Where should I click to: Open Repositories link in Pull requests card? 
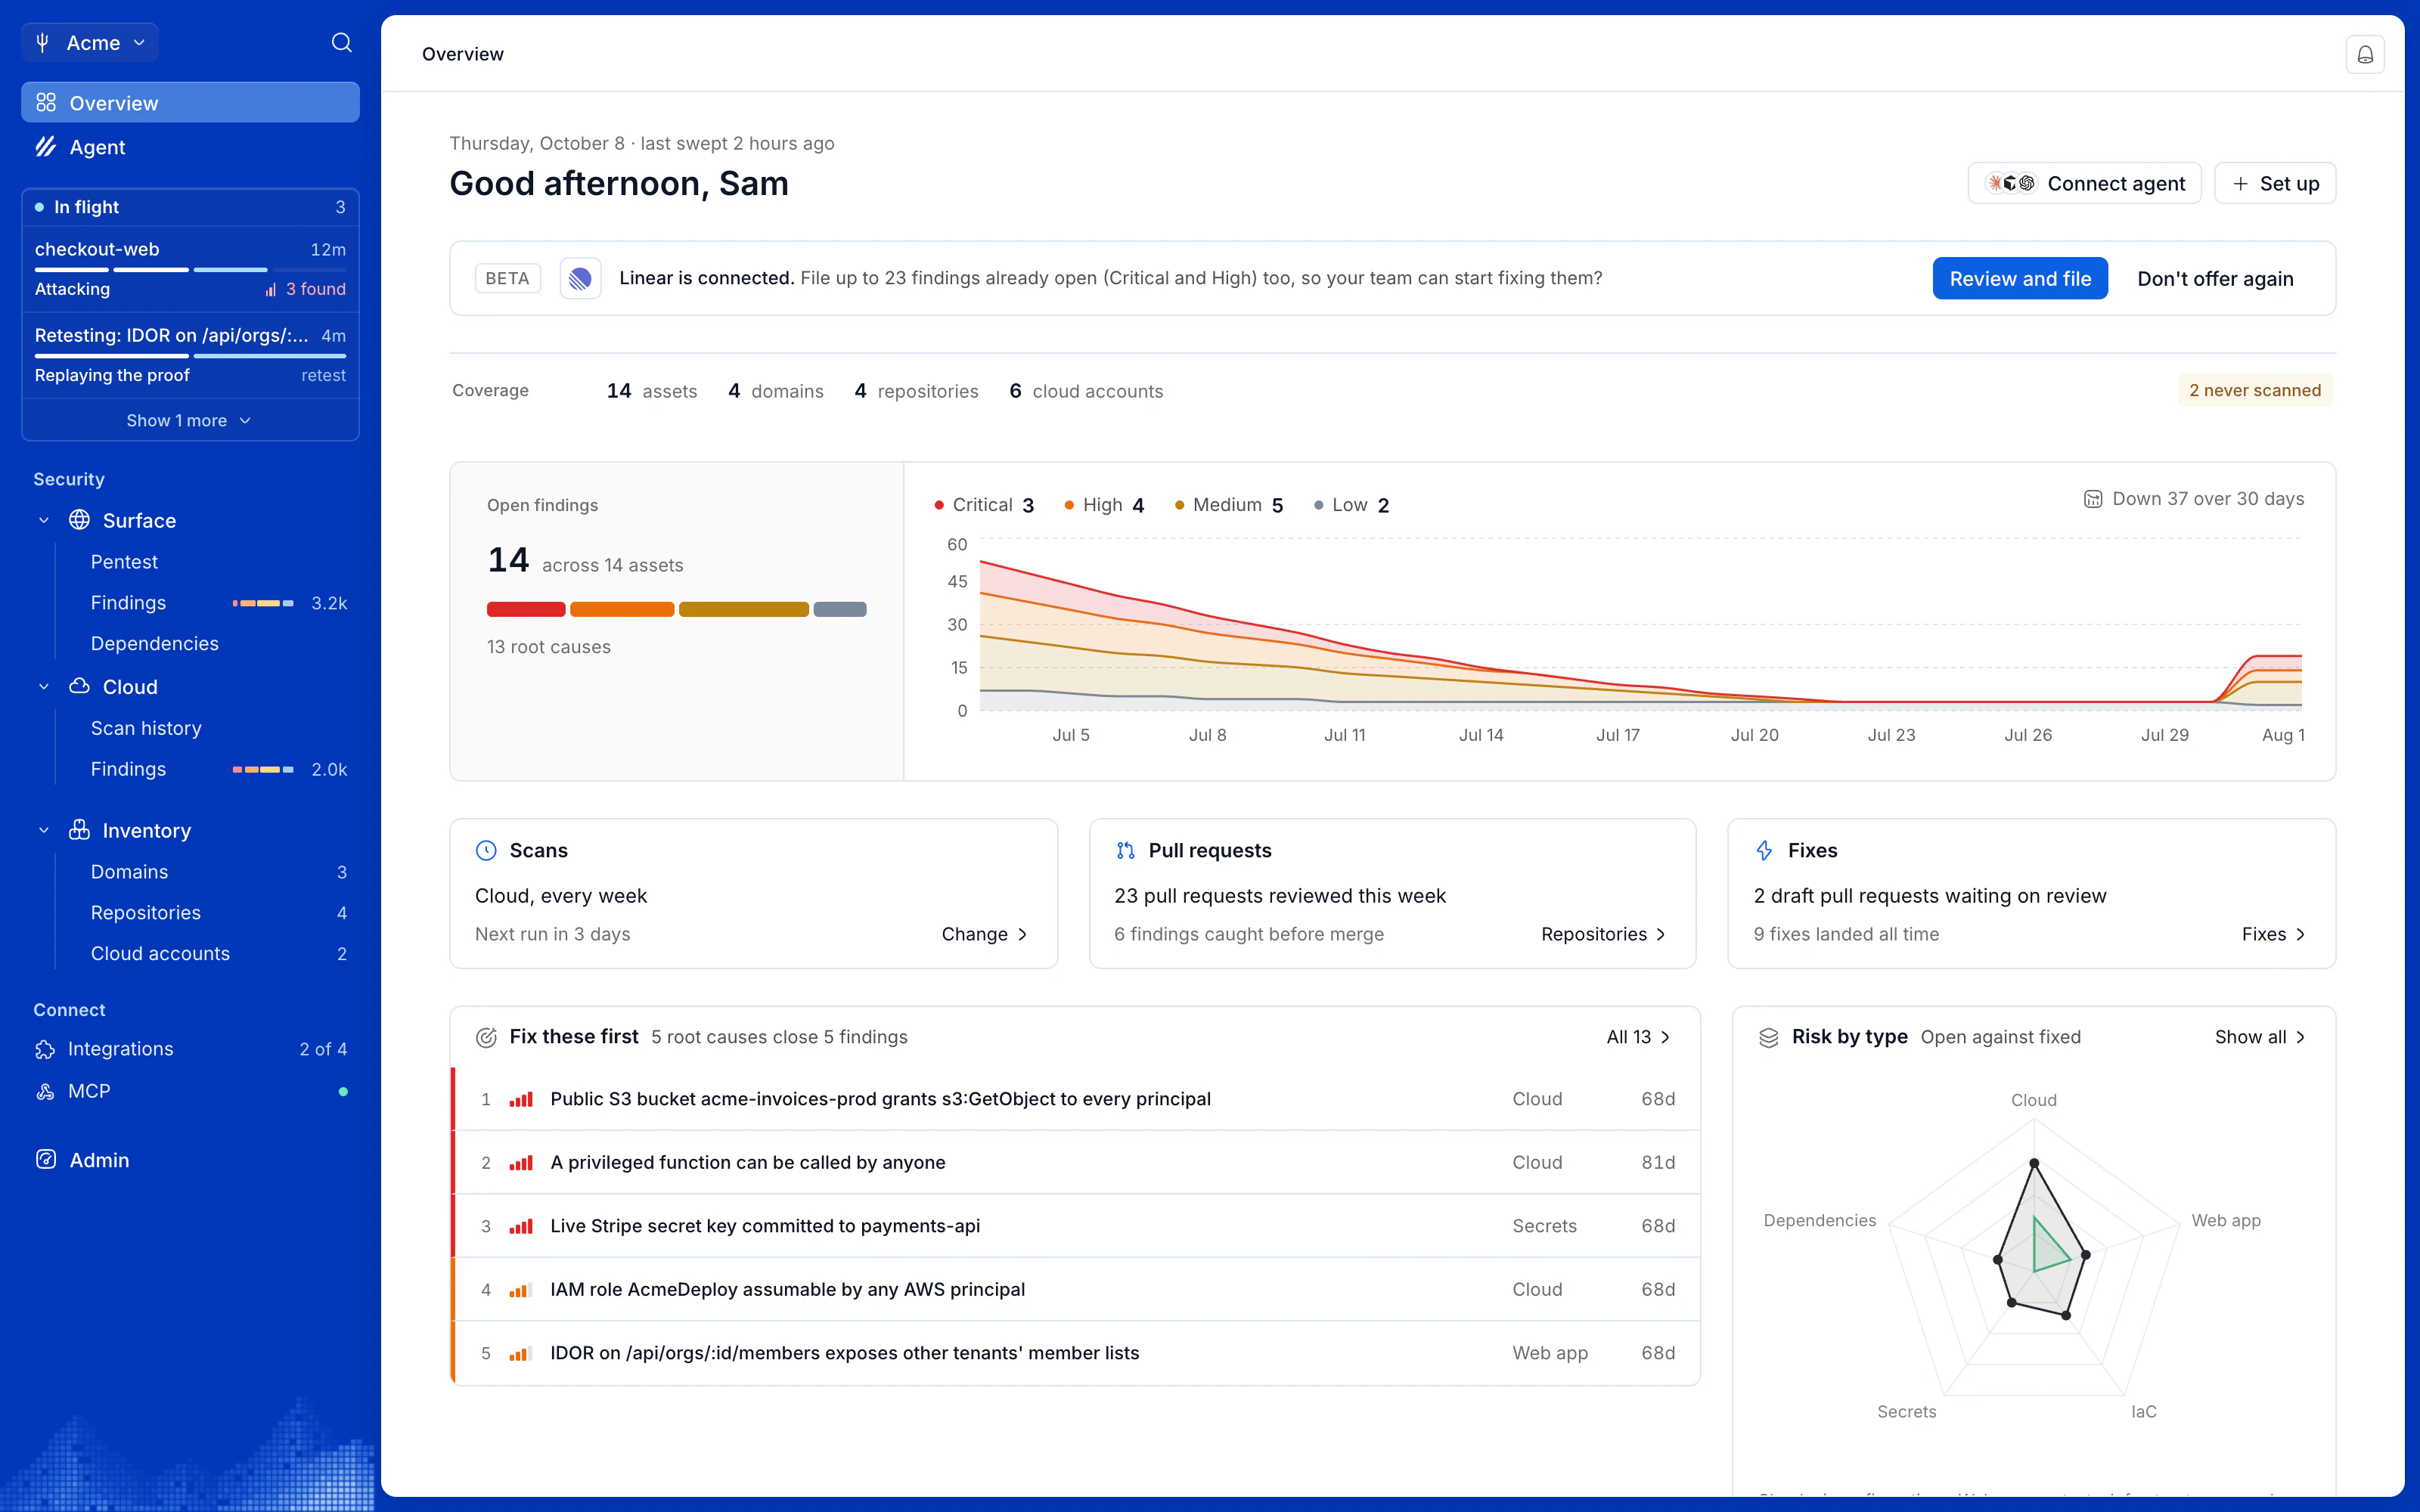click(1604, 934)
